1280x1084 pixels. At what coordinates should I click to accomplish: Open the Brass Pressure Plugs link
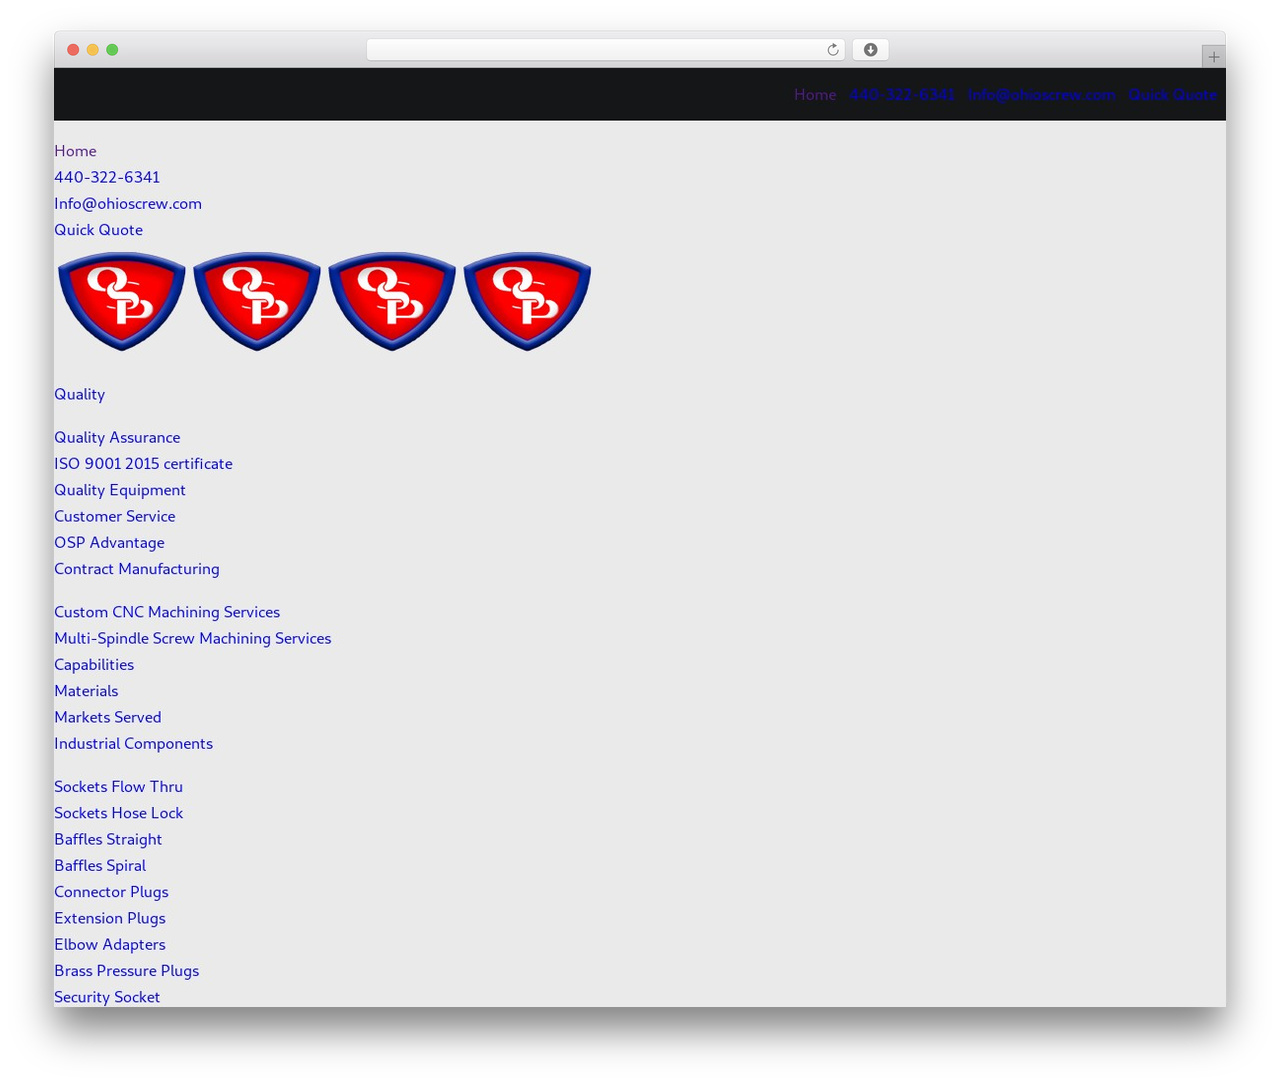tap(126, 971)
